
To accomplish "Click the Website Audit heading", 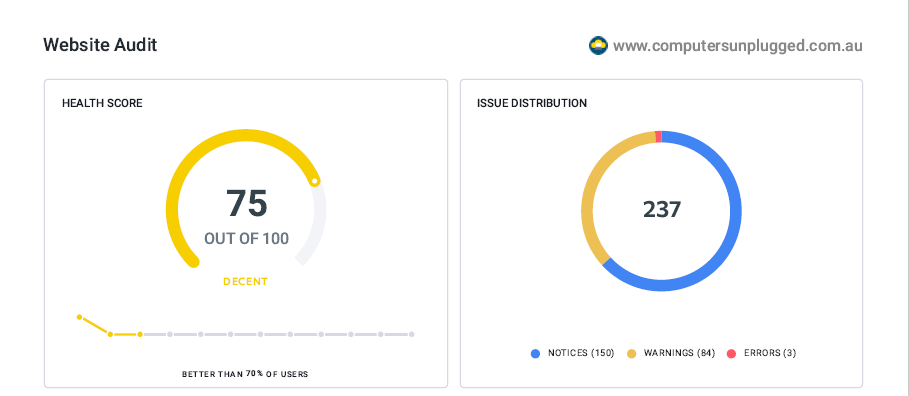I will (x=100, y=45).
